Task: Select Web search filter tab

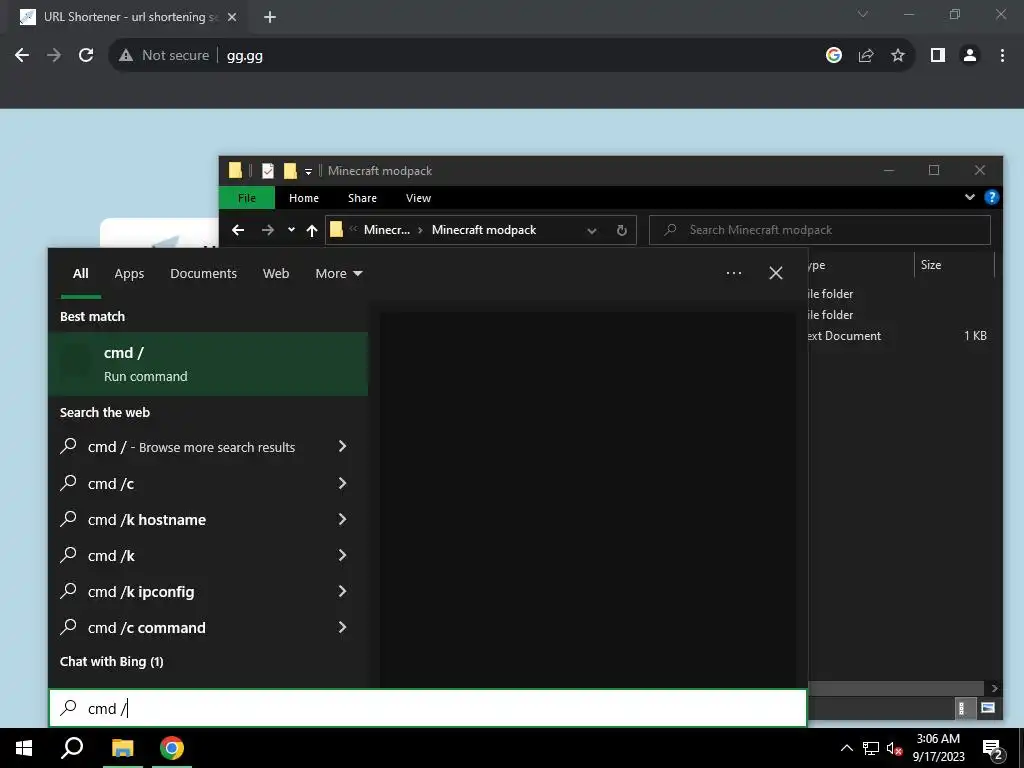Action: pos(276,274)
